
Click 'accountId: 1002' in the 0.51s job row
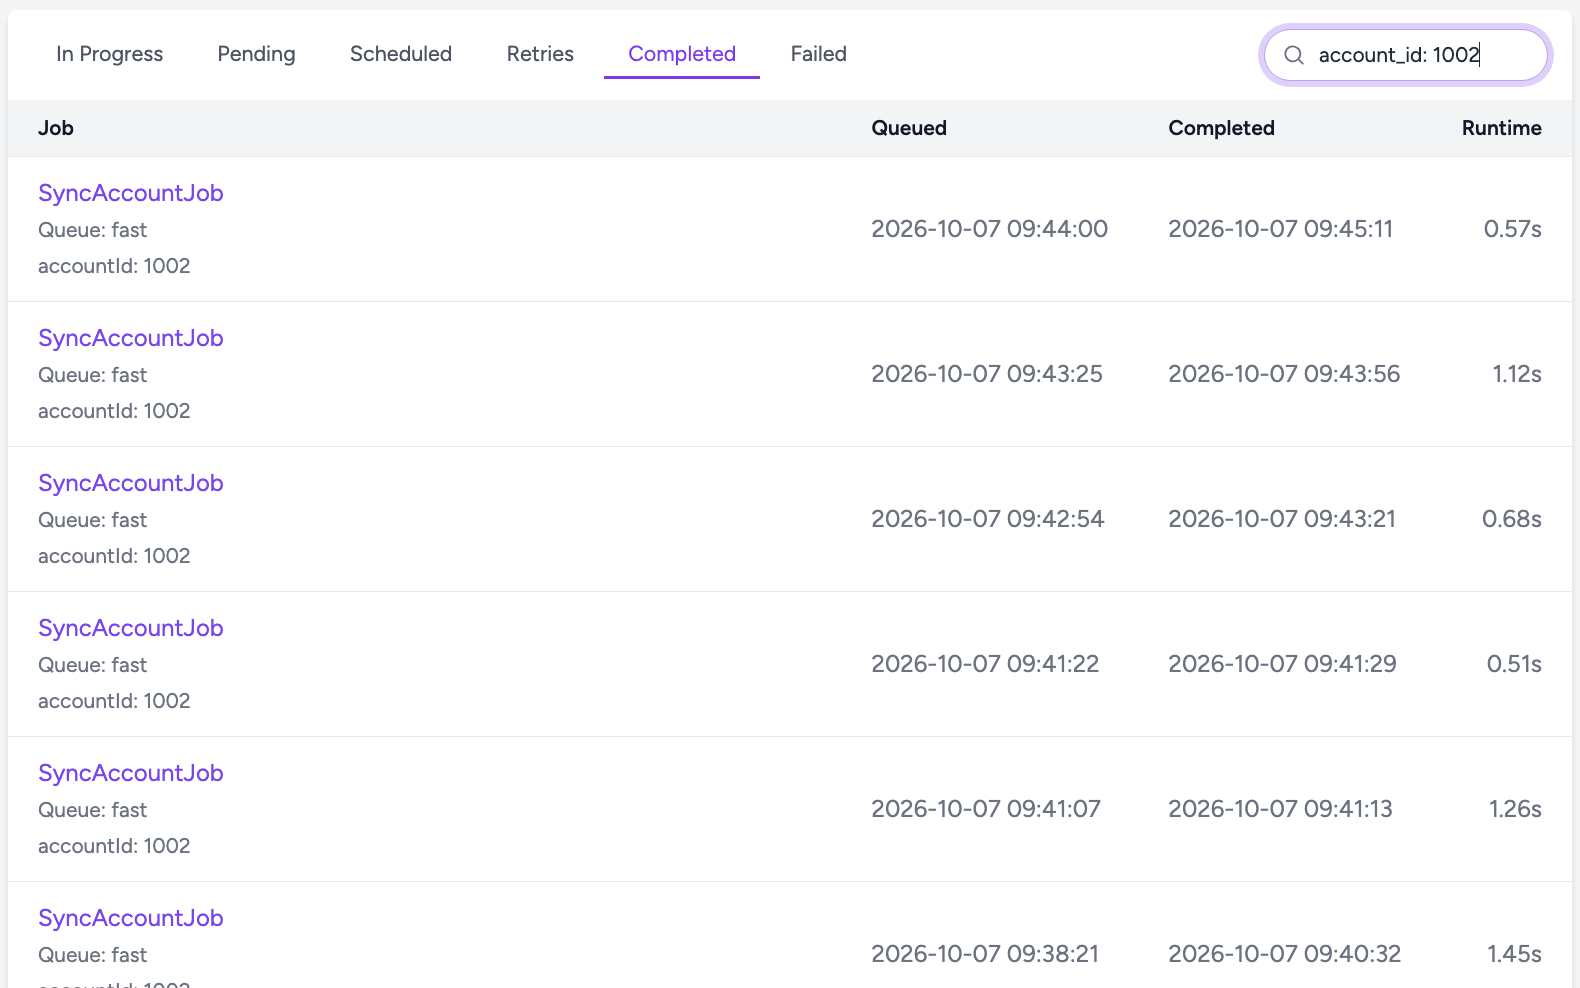pyautogui.click(x=114, y=701)
